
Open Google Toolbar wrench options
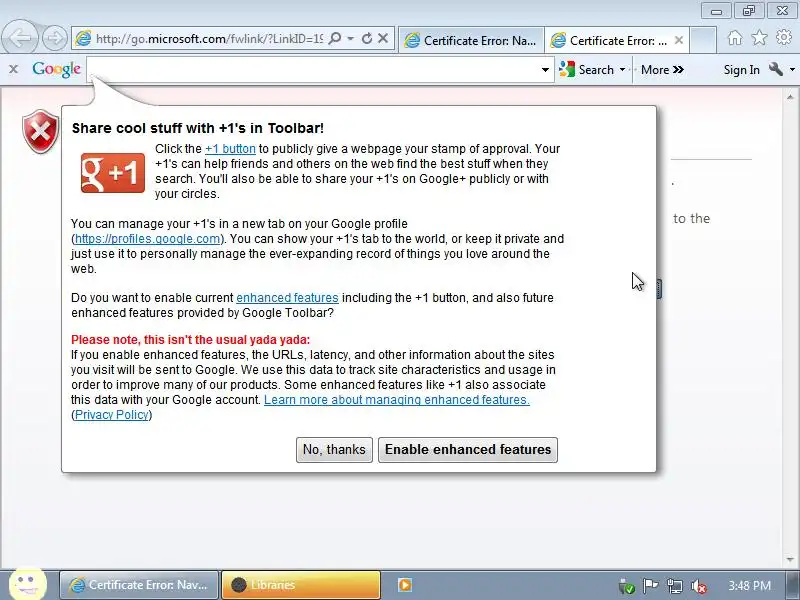(776, 69)
